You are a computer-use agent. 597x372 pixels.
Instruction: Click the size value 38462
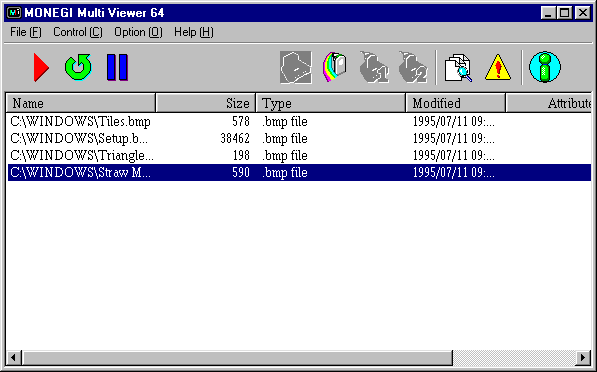[x=235, y=139]
